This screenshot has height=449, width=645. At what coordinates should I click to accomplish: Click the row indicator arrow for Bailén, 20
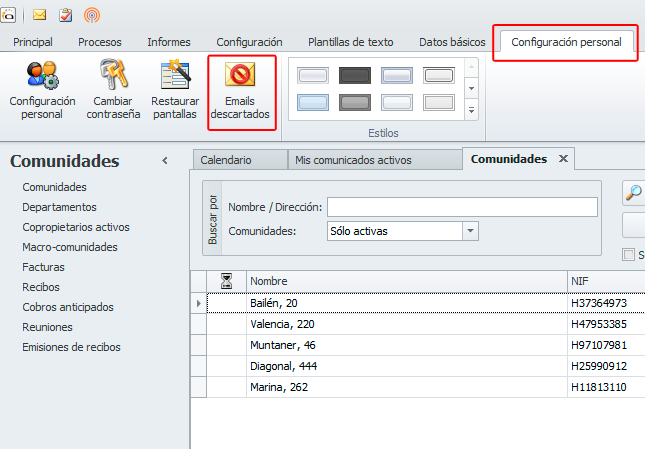click(199, 303)
